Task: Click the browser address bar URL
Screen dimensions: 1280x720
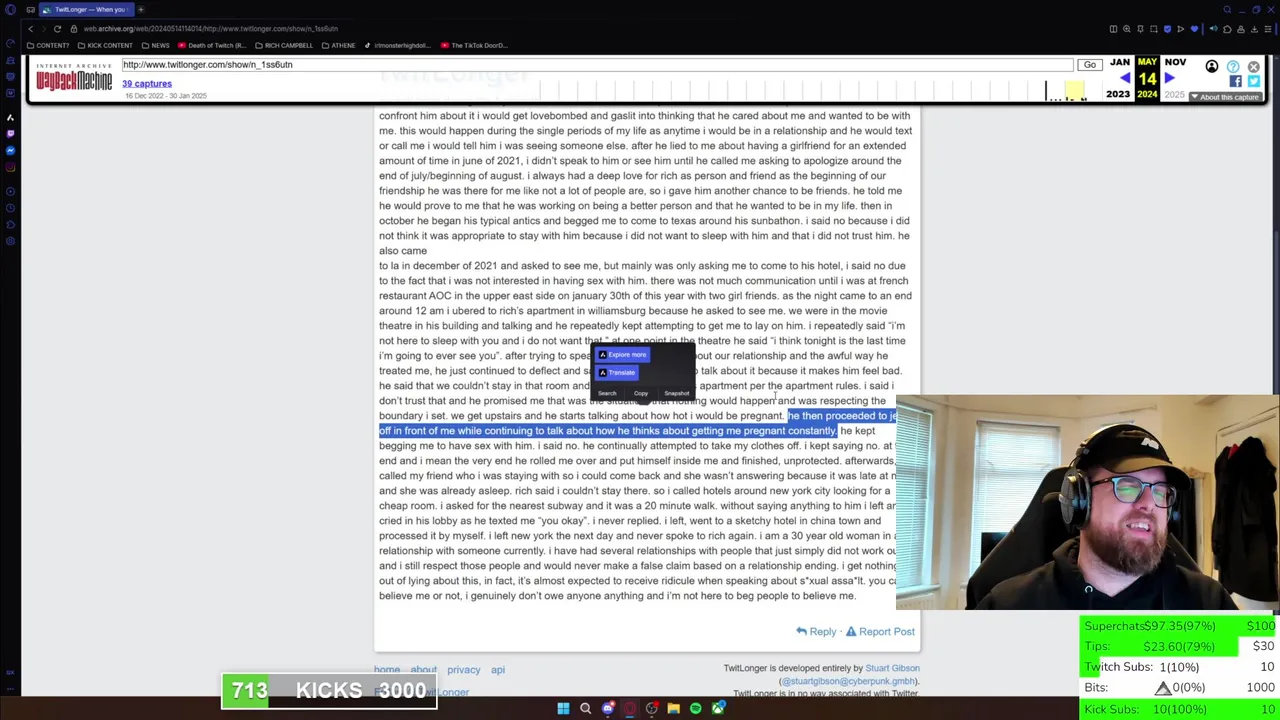Action: point(210,29)
